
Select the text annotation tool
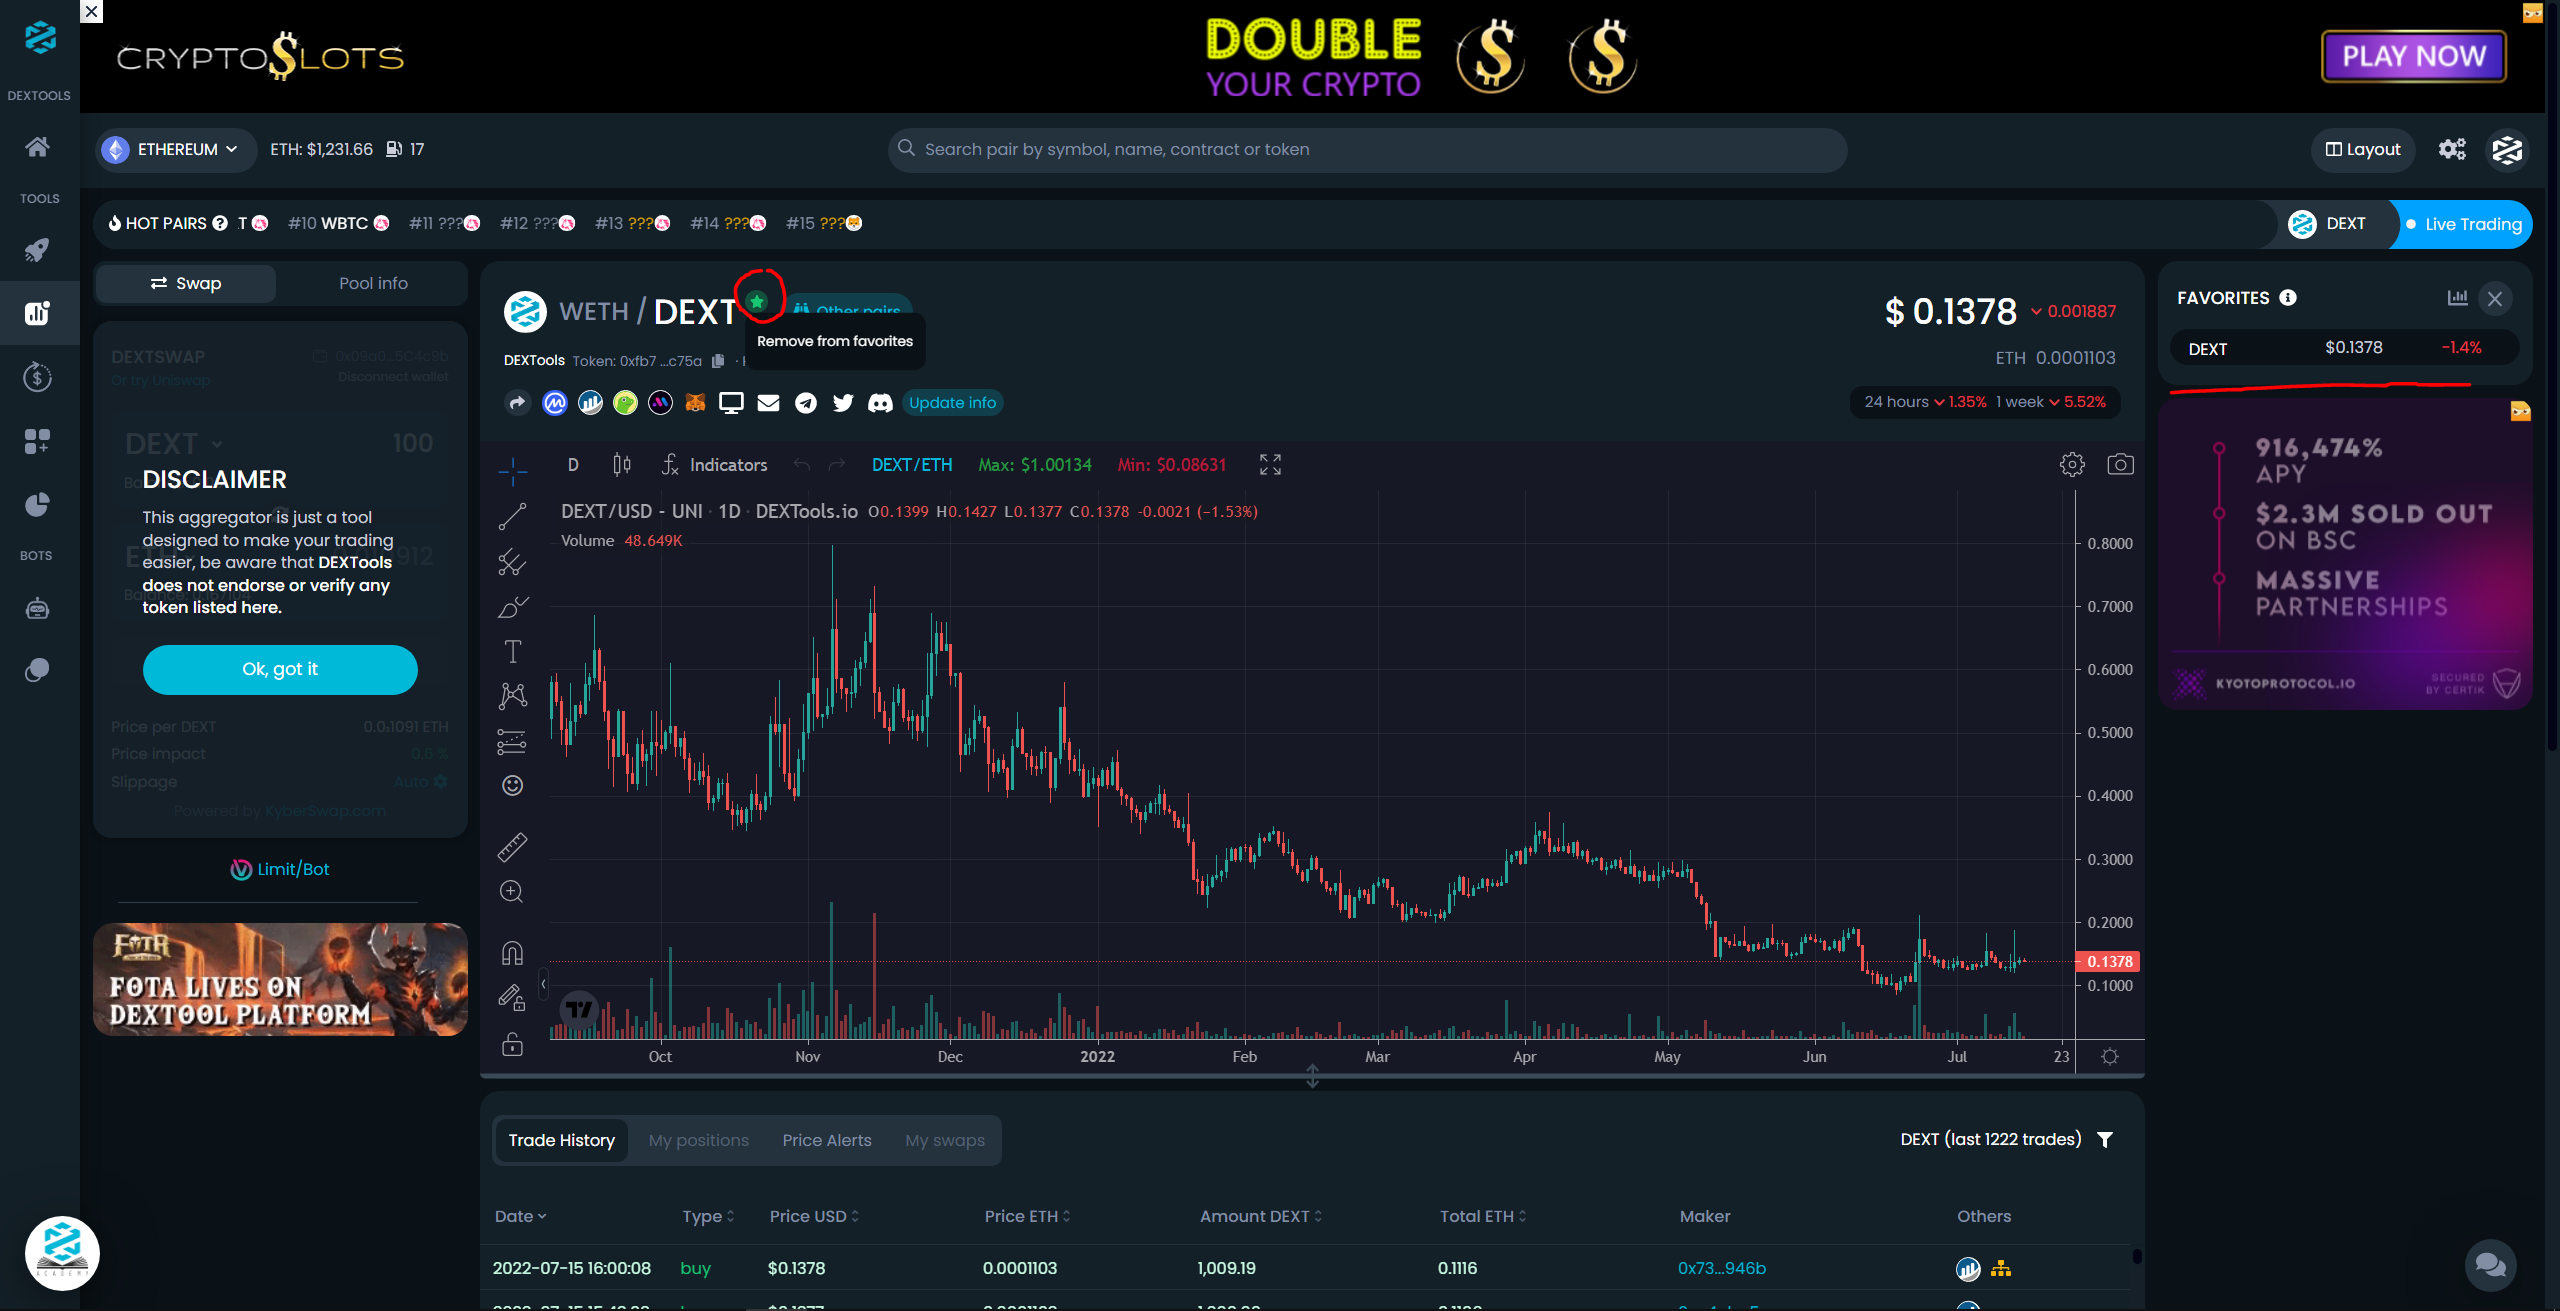[x=513, y=652]
